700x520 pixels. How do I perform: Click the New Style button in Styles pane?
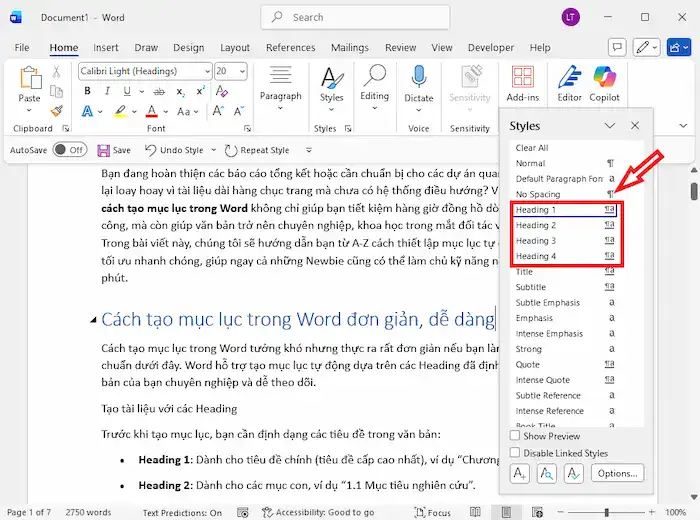[520, 473]
